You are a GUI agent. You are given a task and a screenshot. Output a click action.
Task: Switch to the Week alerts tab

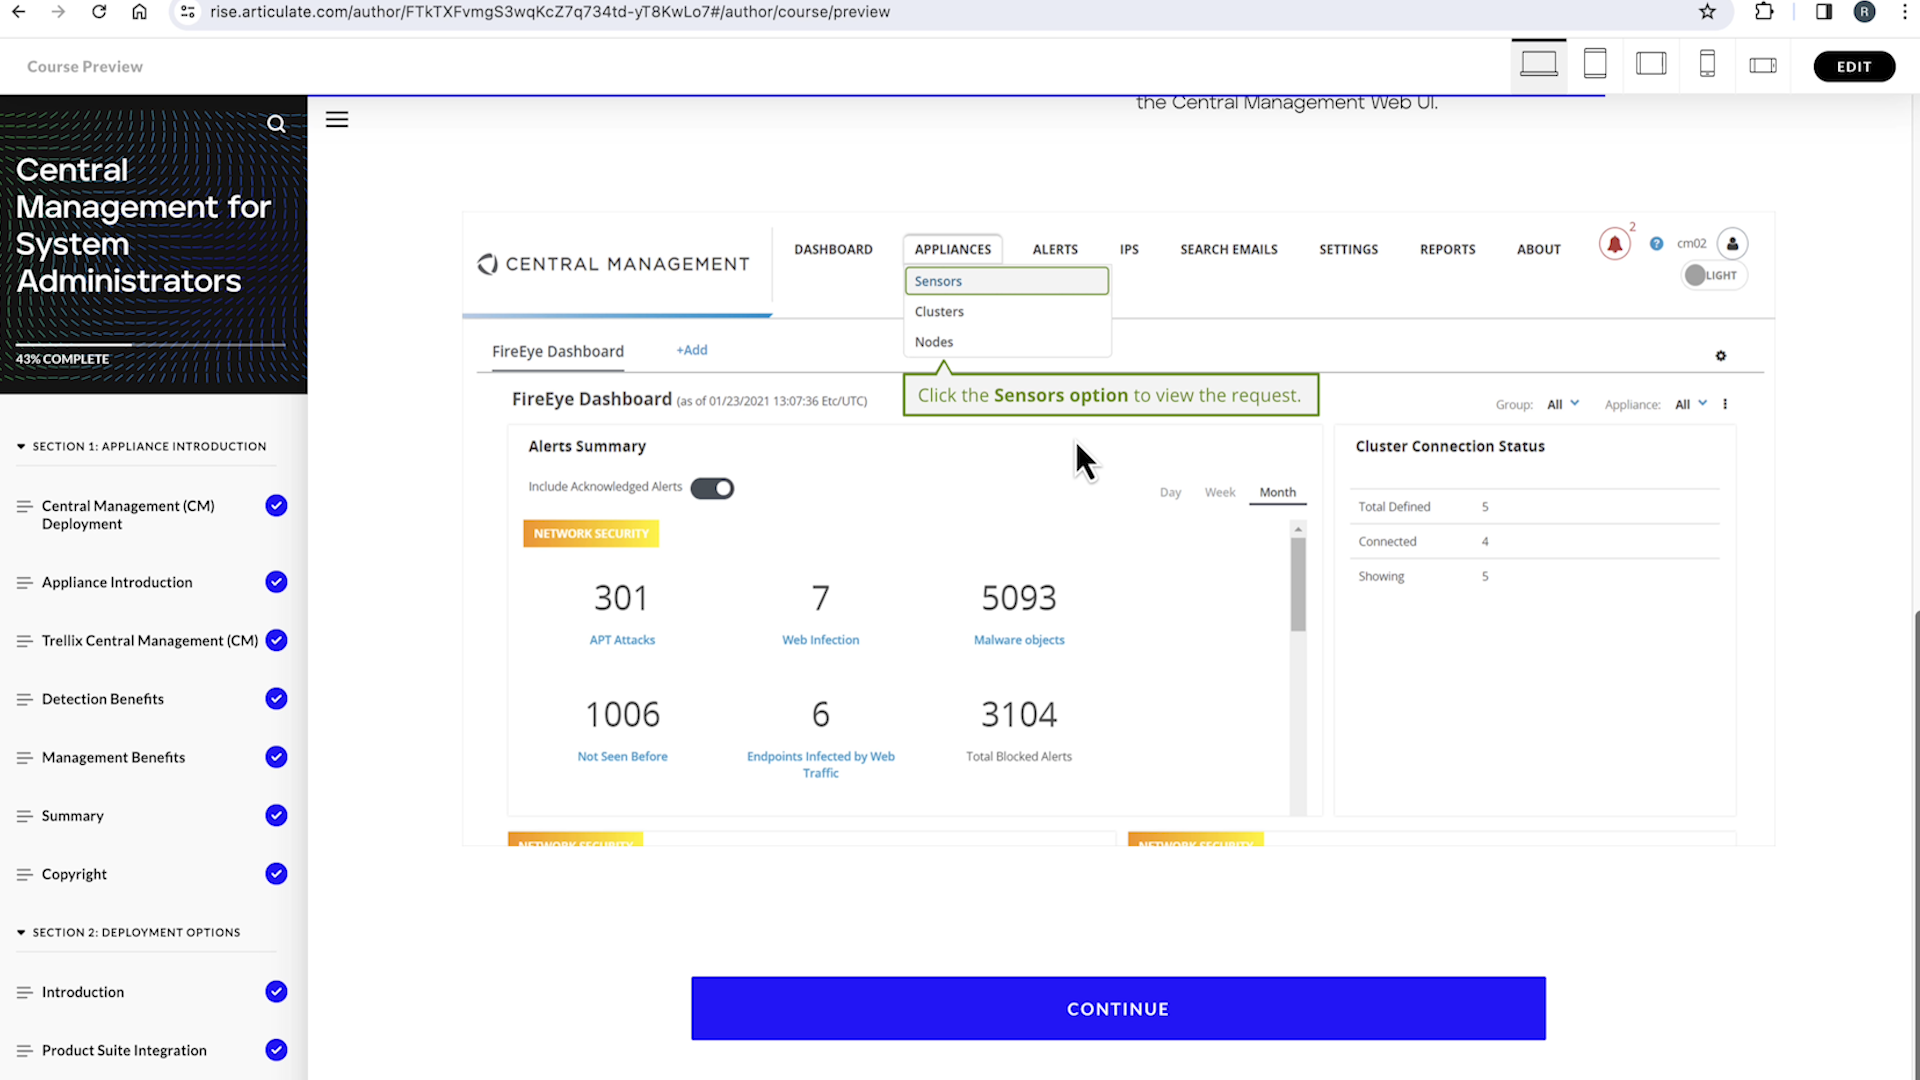pos(1219,492)
